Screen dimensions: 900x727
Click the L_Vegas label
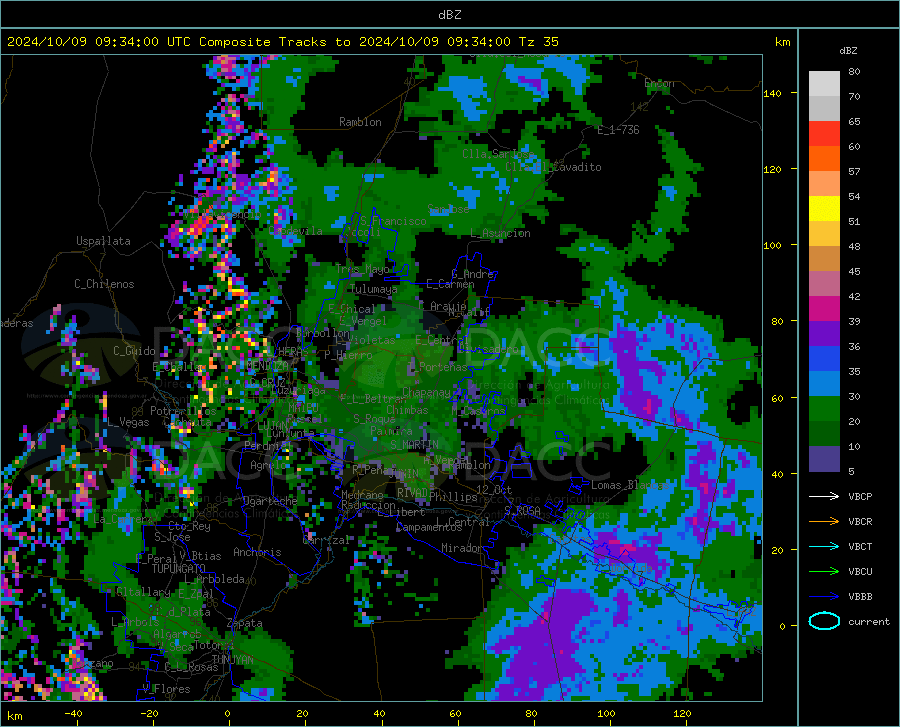pos(128,422)
